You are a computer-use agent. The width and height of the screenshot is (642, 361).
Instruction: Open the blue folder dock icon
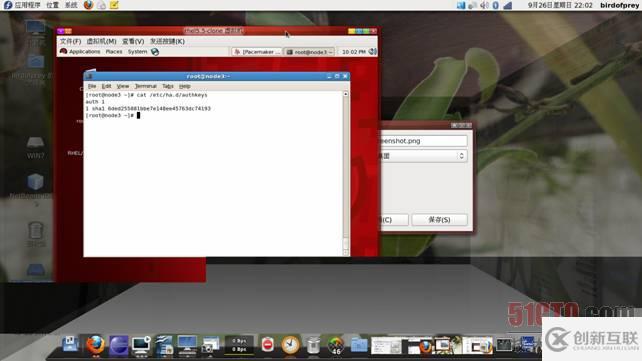tap(359, 345)
